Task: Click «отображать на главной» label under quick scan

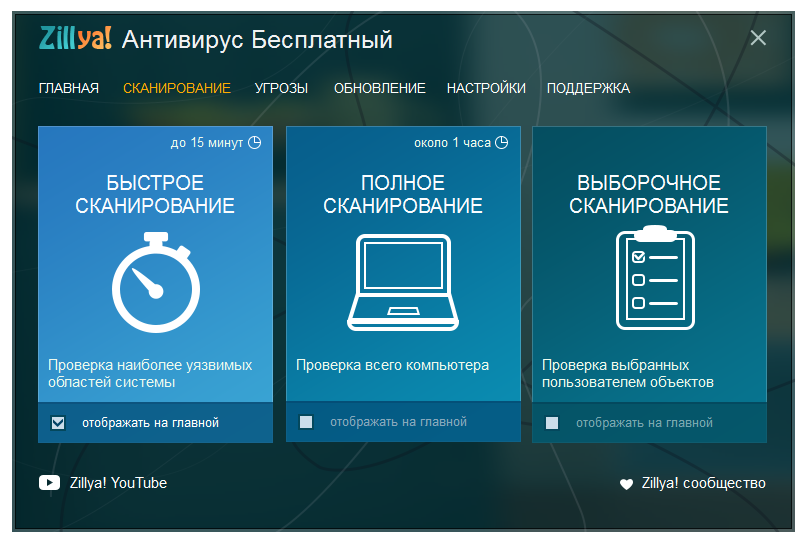Action: coord(150,423)
